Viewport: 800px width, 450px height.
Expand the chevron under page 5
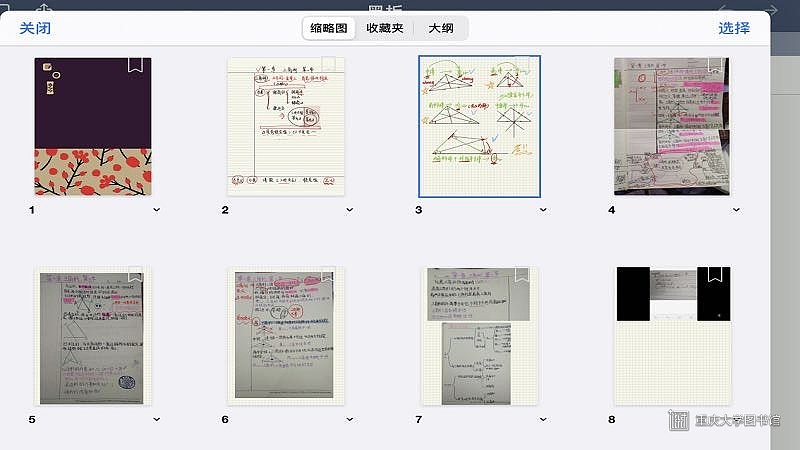tap(156, 420)
